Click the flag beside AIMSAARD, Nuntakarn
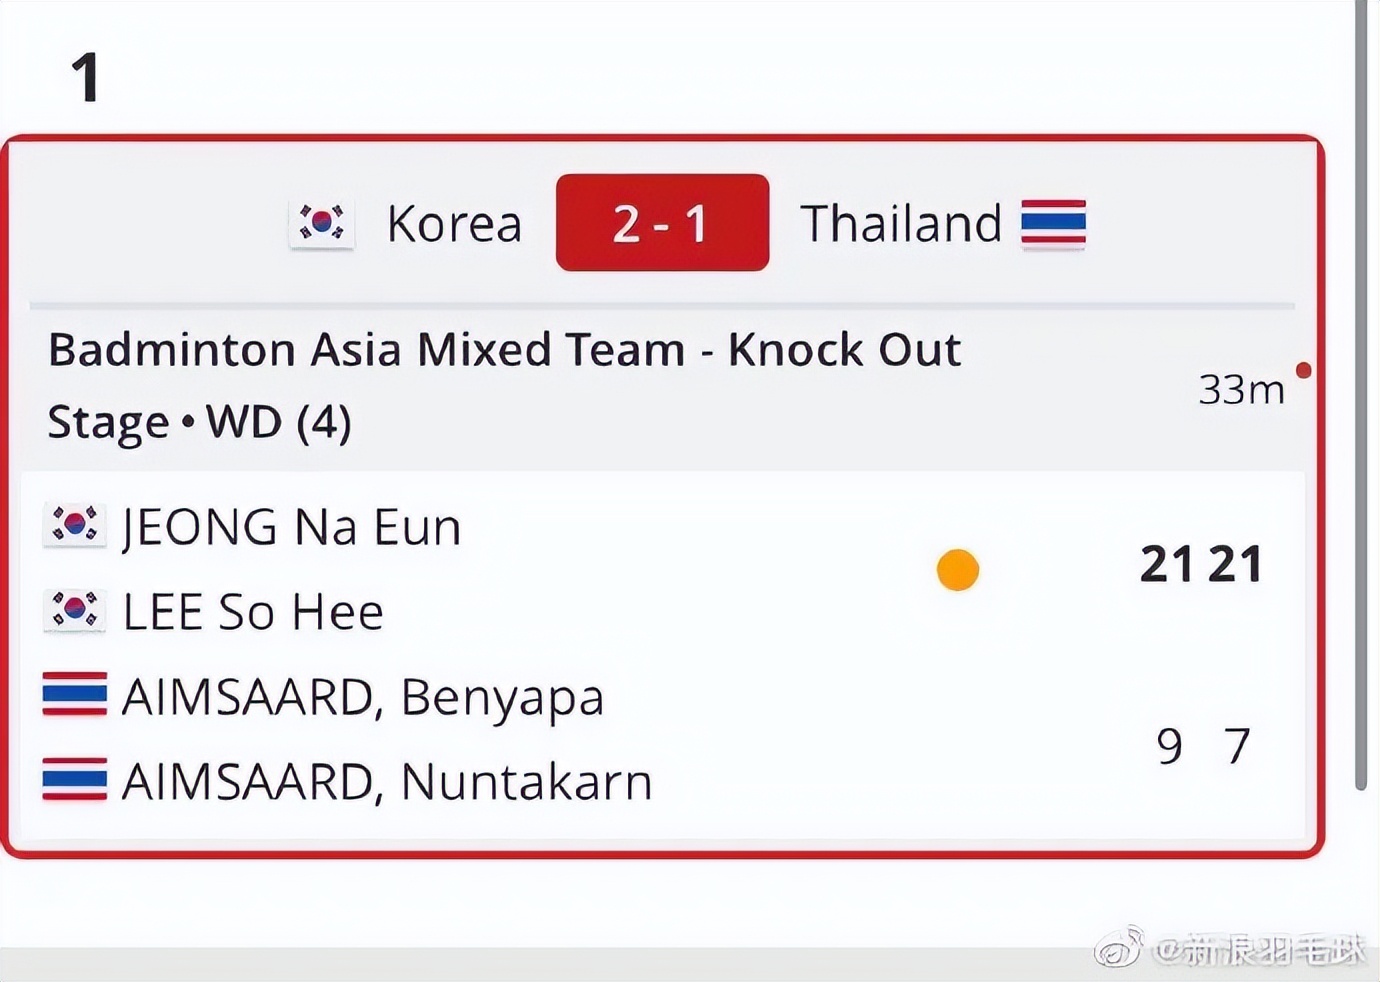This screenshot has height=982, width=1380. [75, 780]
